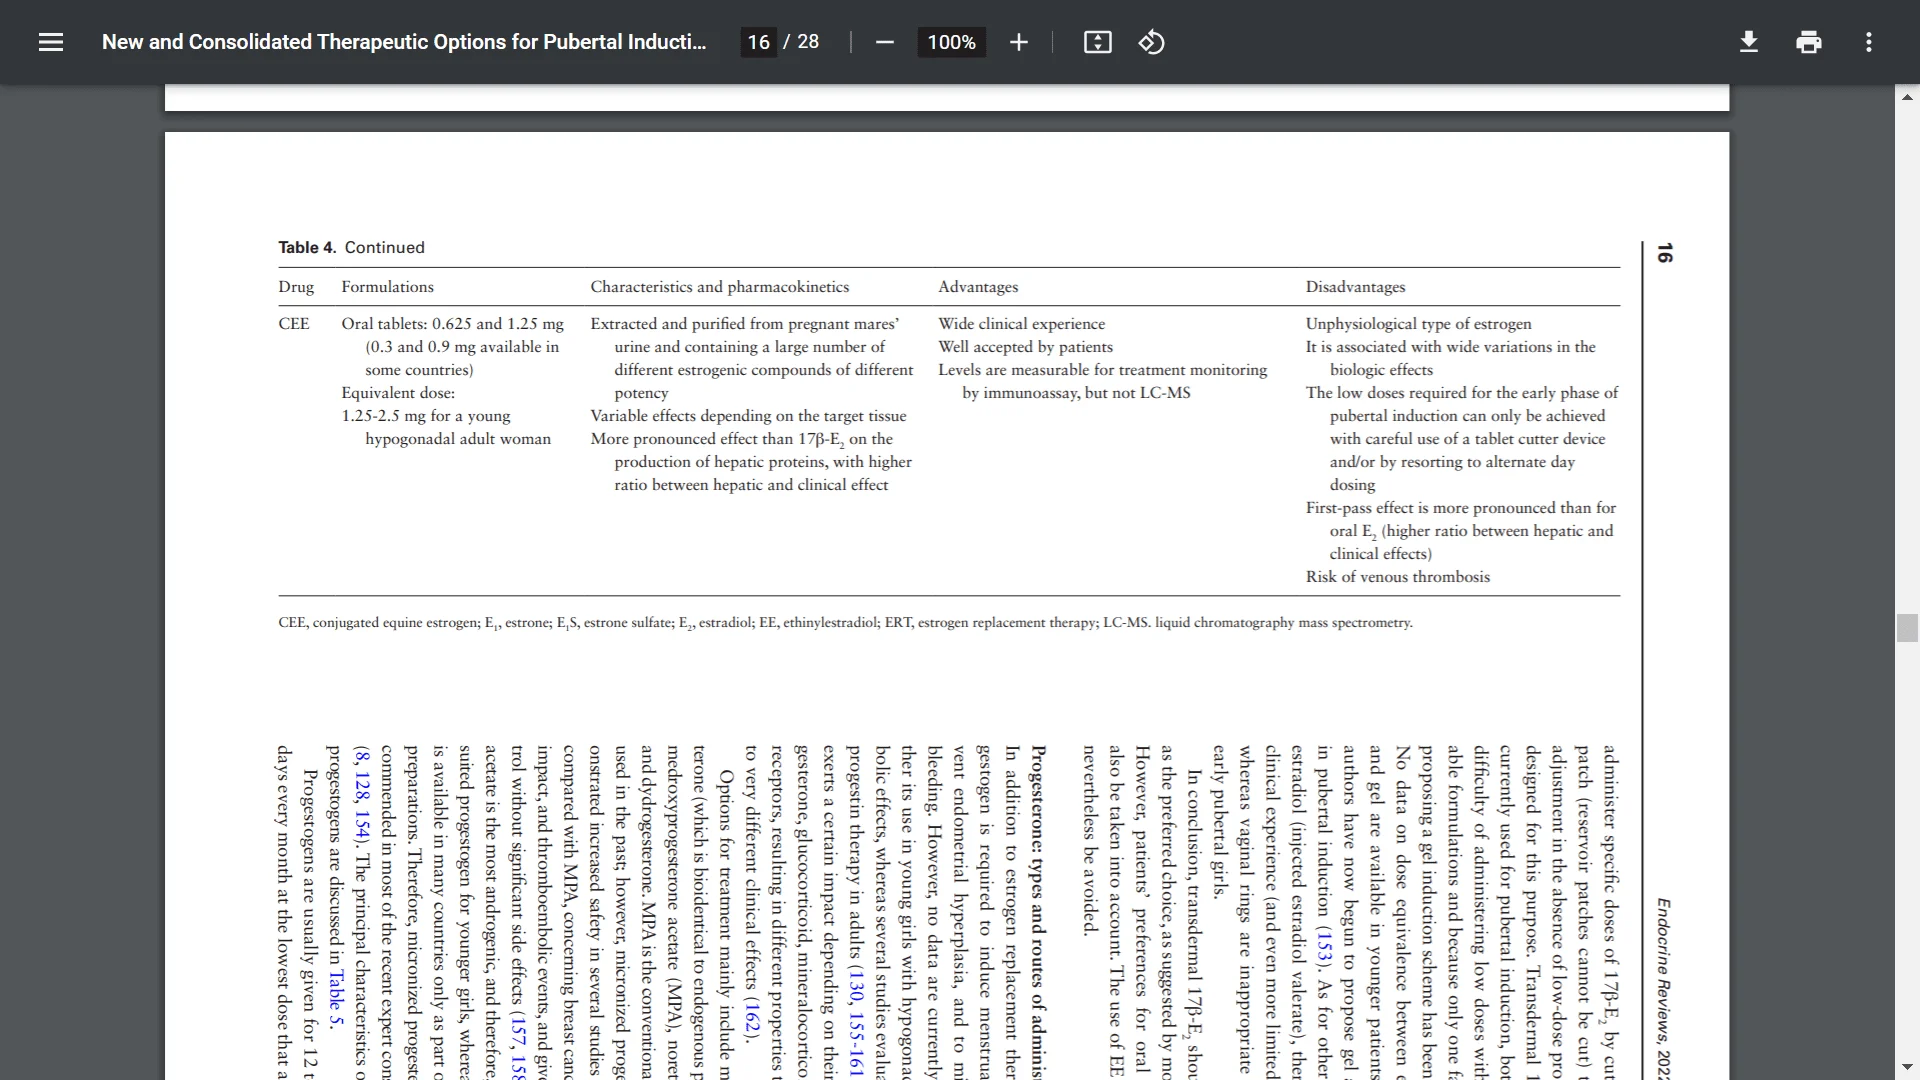
Task: Download the PDF file
Action: click(x=1748, y=42)
